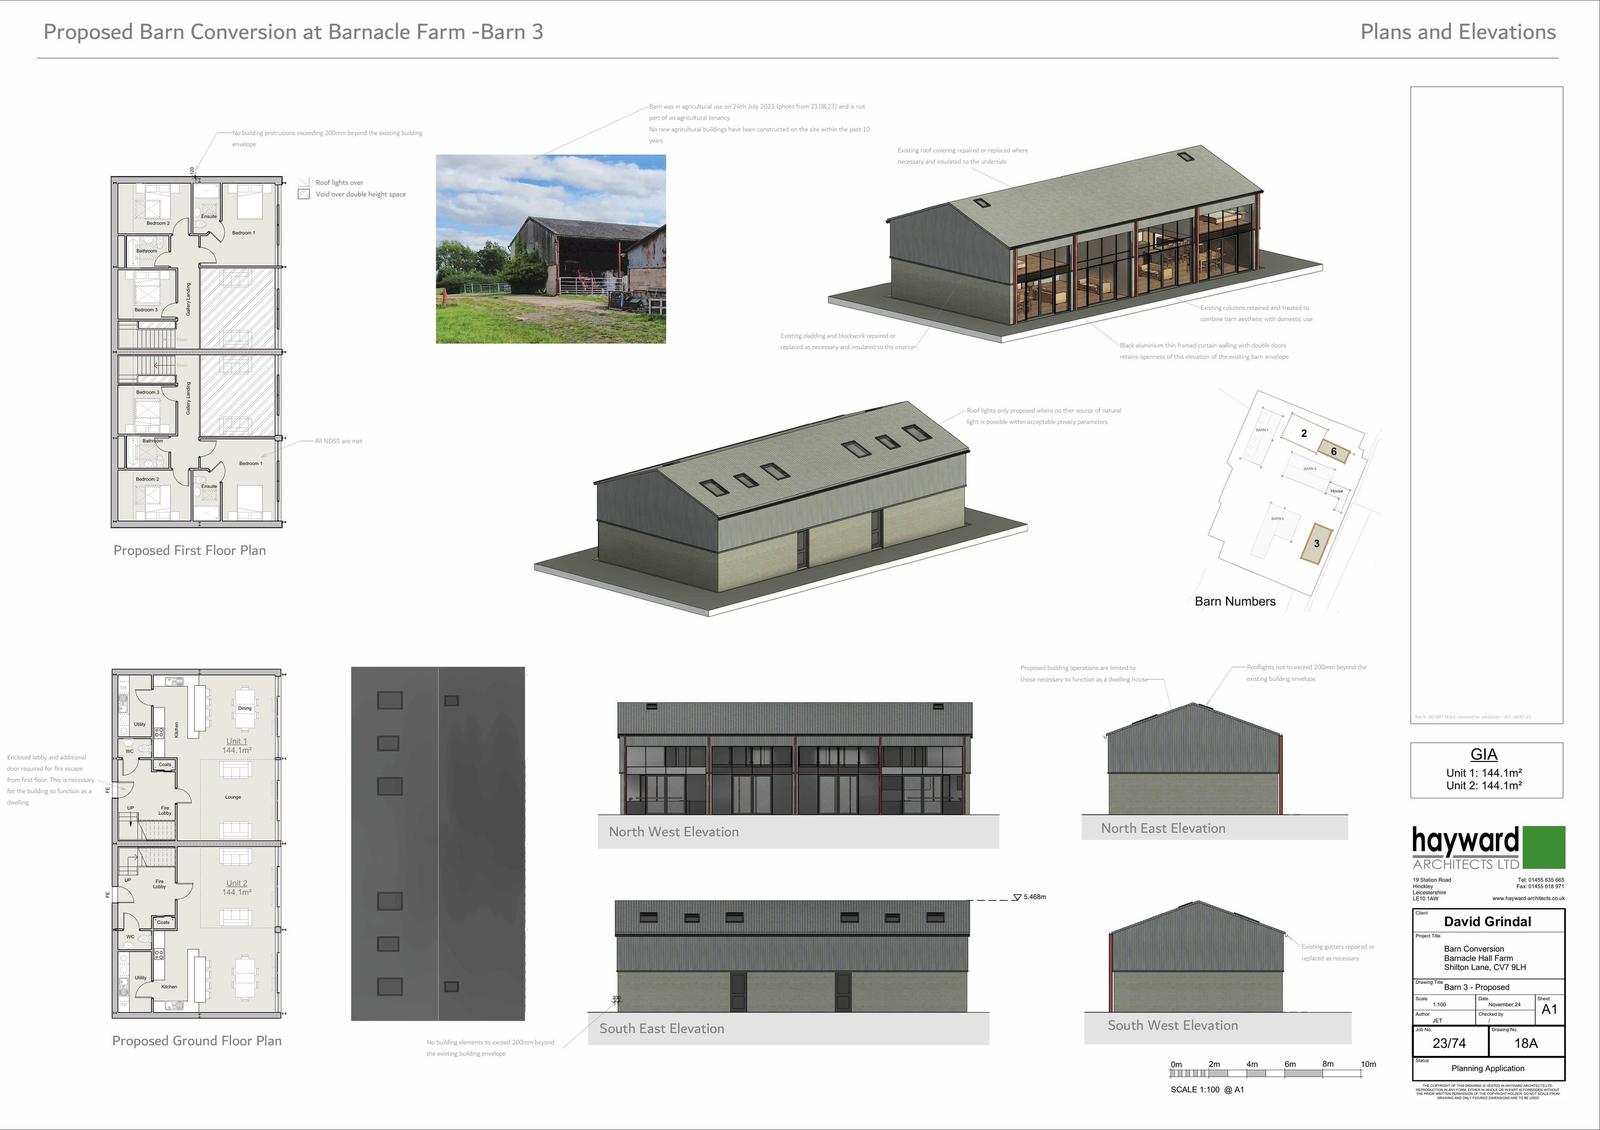Viewport: 1600px width, 1130px height.
Task: Click the '19 Station Road' address line
Action: pyautogui.click(x=1432, y=880)
